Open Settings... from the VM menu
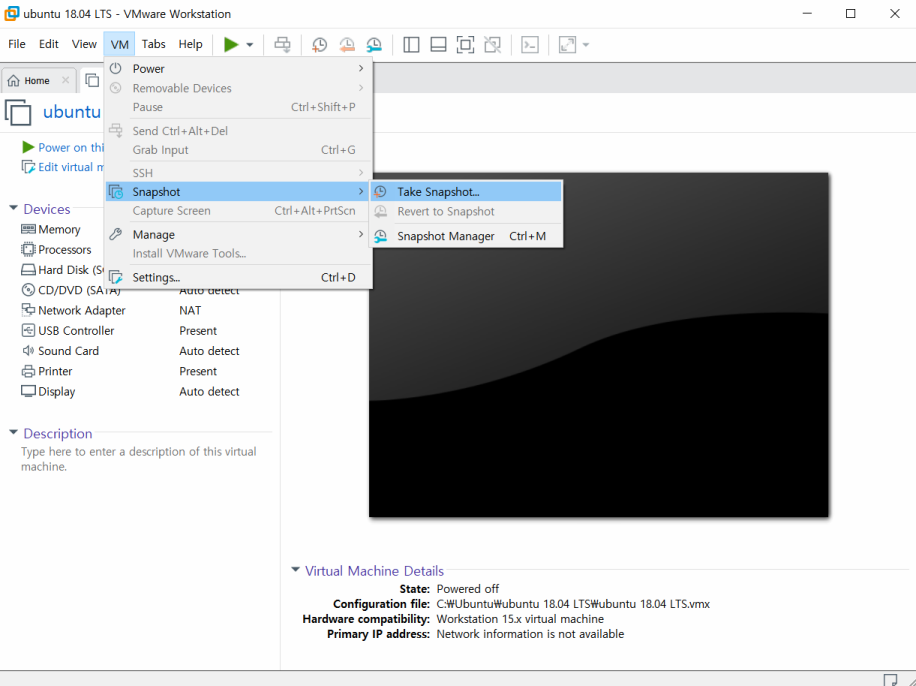The height and width of the screenshot is (686, 916). (238, 277)
